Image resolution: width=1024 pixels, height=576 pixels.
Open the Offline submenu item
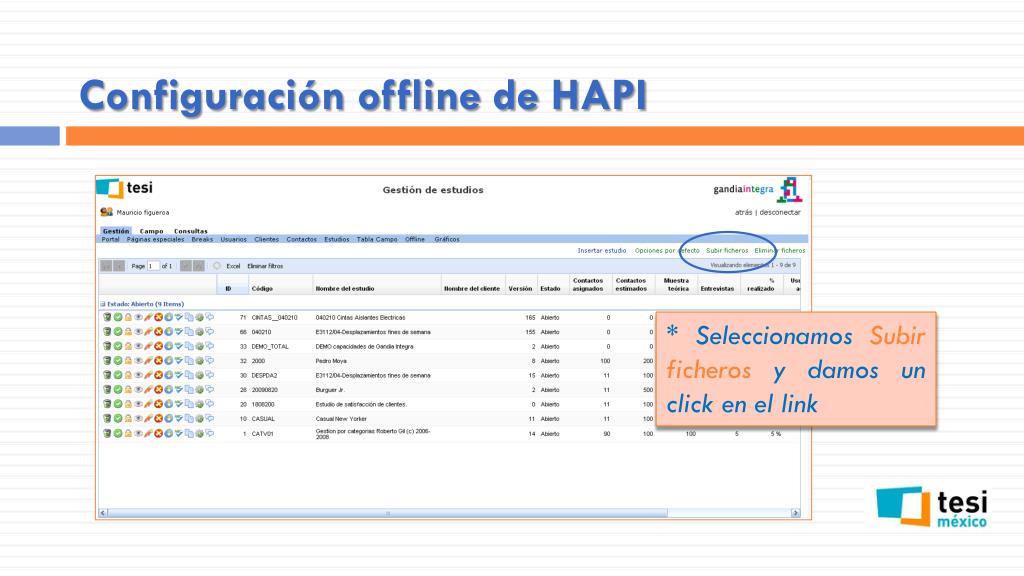(x=415, y=240)
